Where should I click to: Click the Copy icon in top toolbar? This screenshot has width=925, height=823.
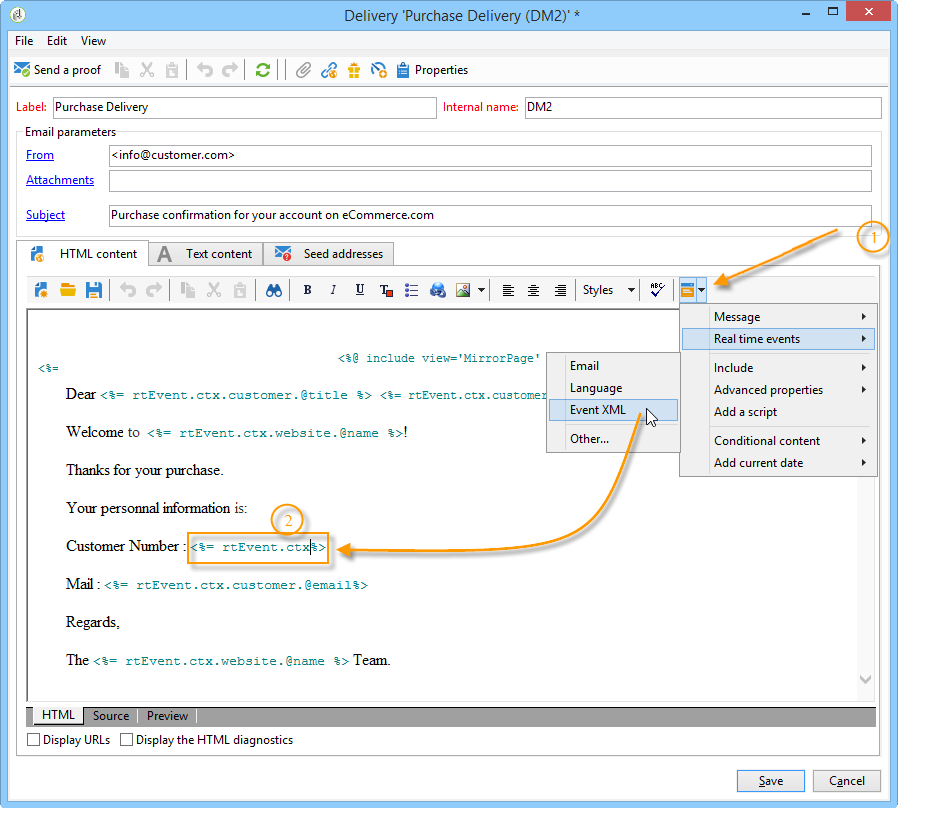pos(122,70)
